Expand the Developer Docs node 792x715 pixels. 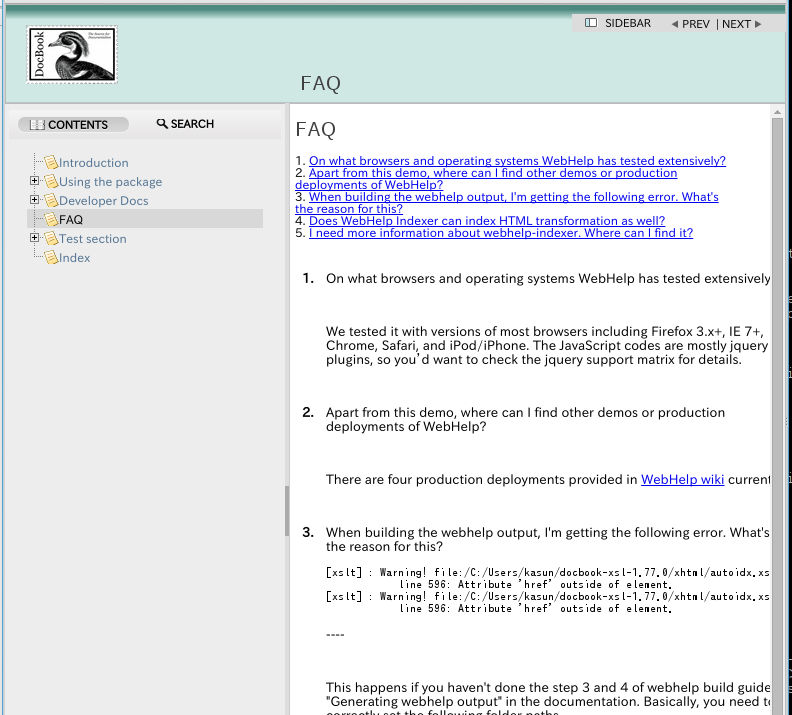34,199
